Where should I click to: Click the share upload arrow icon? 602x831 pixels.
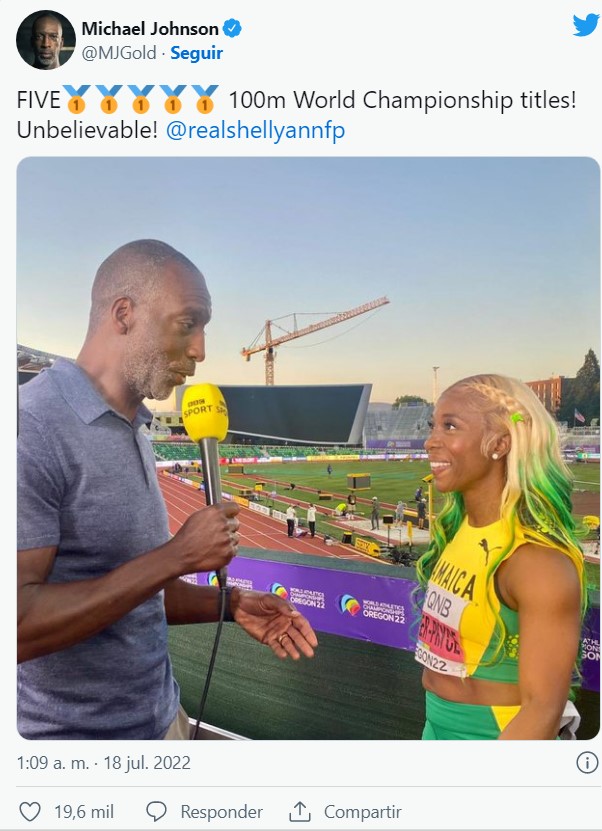299,811
